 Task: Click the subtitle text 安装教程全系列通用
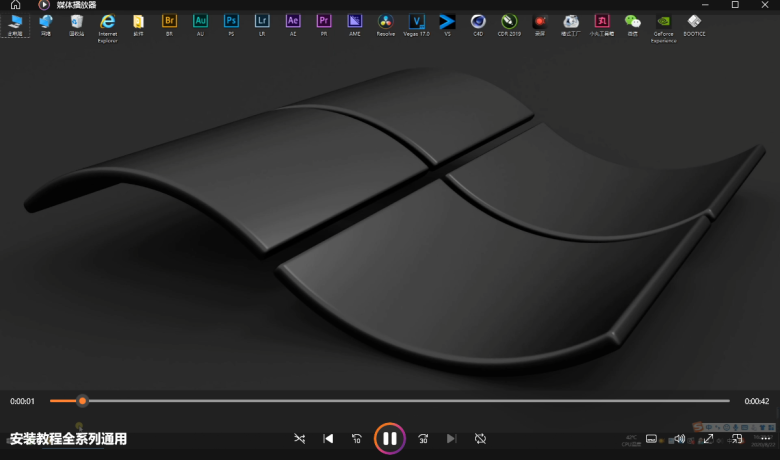[68, 439]
